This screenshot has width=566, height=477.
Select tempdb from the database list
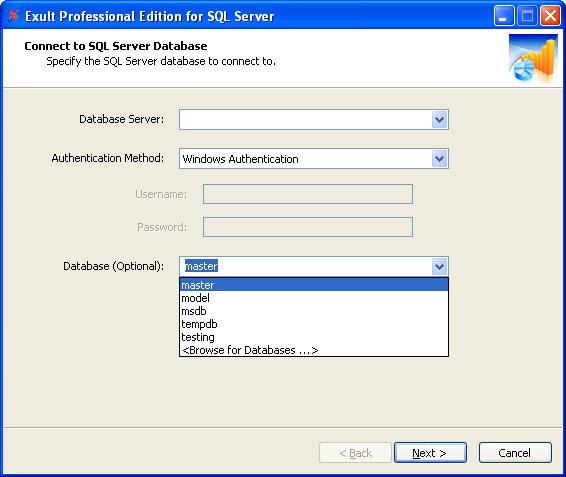pyautogui.click(x=314, y=324)
